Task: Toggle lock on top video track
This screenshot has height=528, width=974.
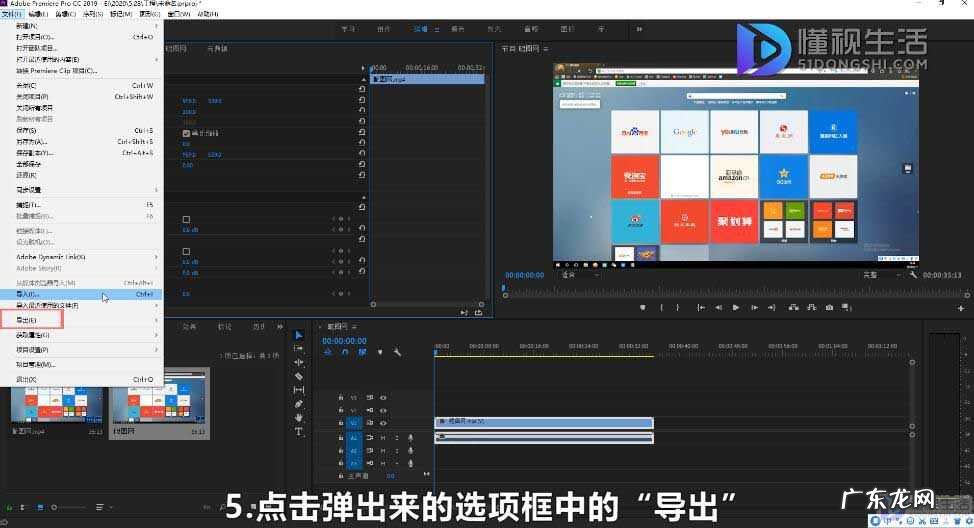Action: [x=340, y=398]
